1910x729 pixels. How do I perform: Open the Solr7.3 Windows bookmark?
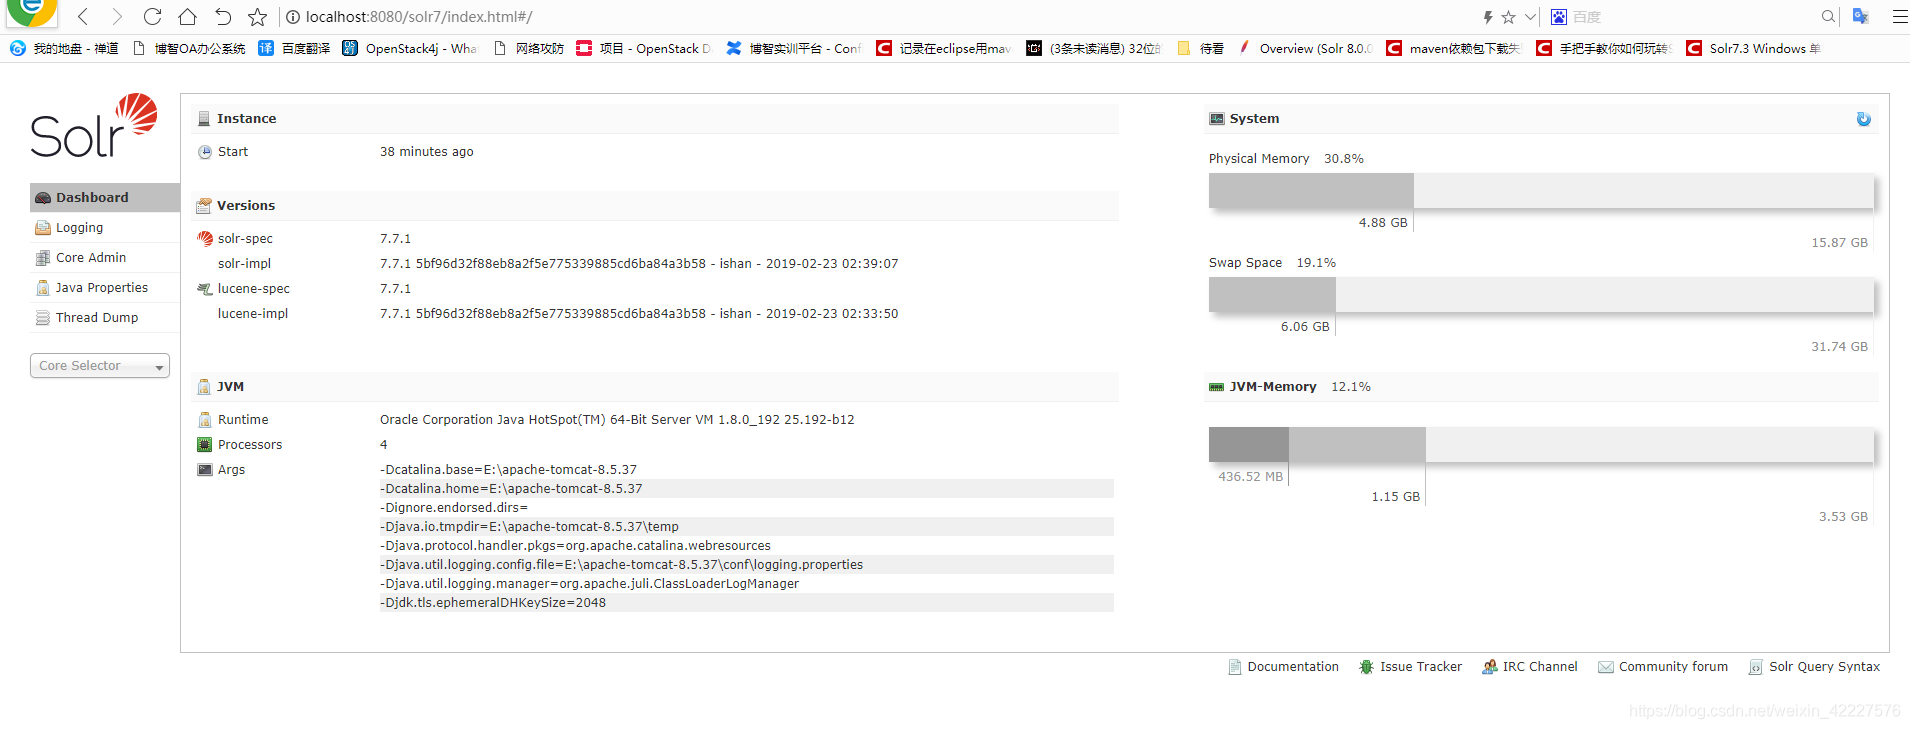click(1755, 48)
